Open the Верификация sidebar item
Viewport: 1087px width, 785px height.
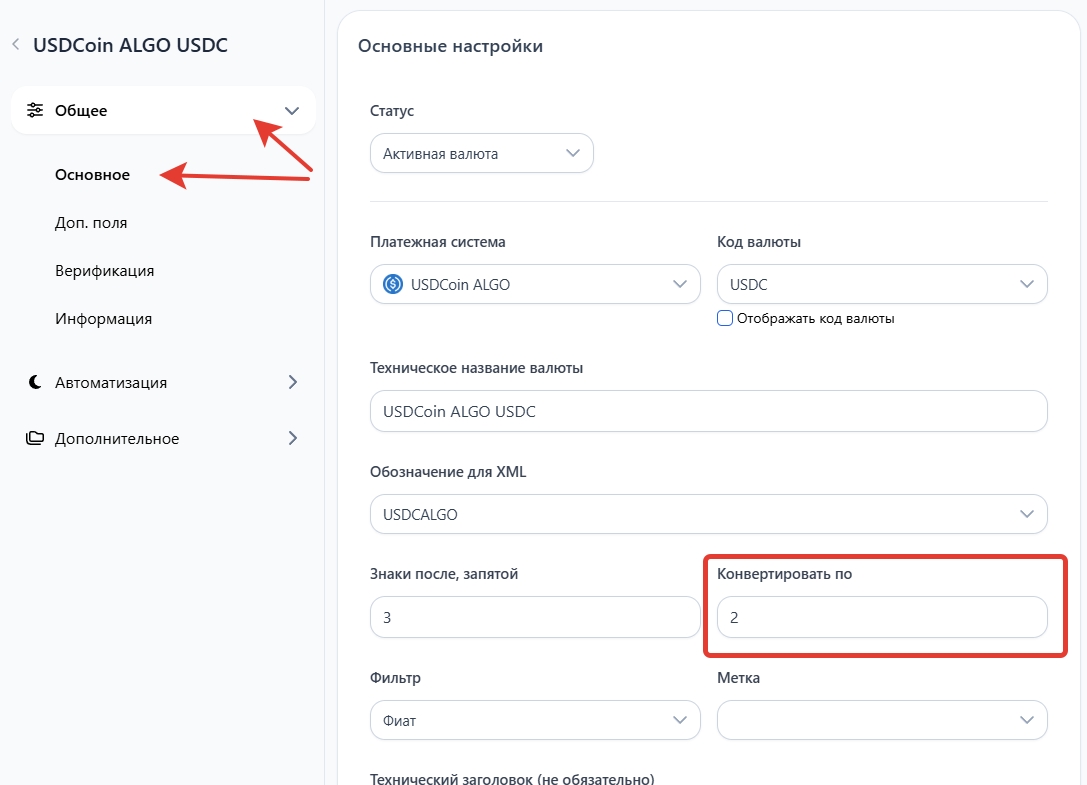104,271
